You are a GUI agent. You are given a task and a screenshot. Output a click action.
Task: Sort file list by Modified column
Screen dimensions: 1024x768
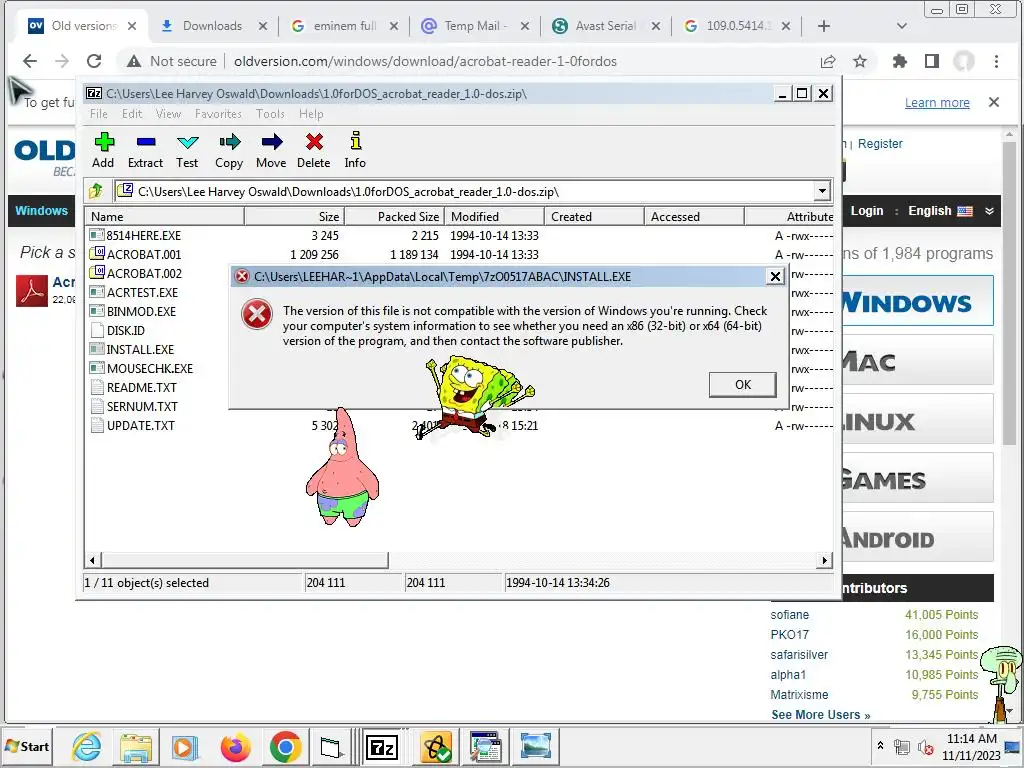coord(494,216)
